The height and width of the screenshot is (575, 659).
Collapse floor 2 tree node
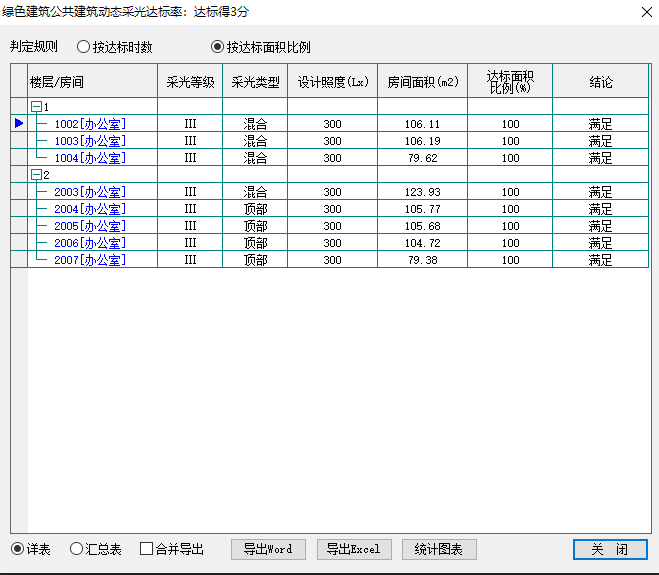click(36, 175)
